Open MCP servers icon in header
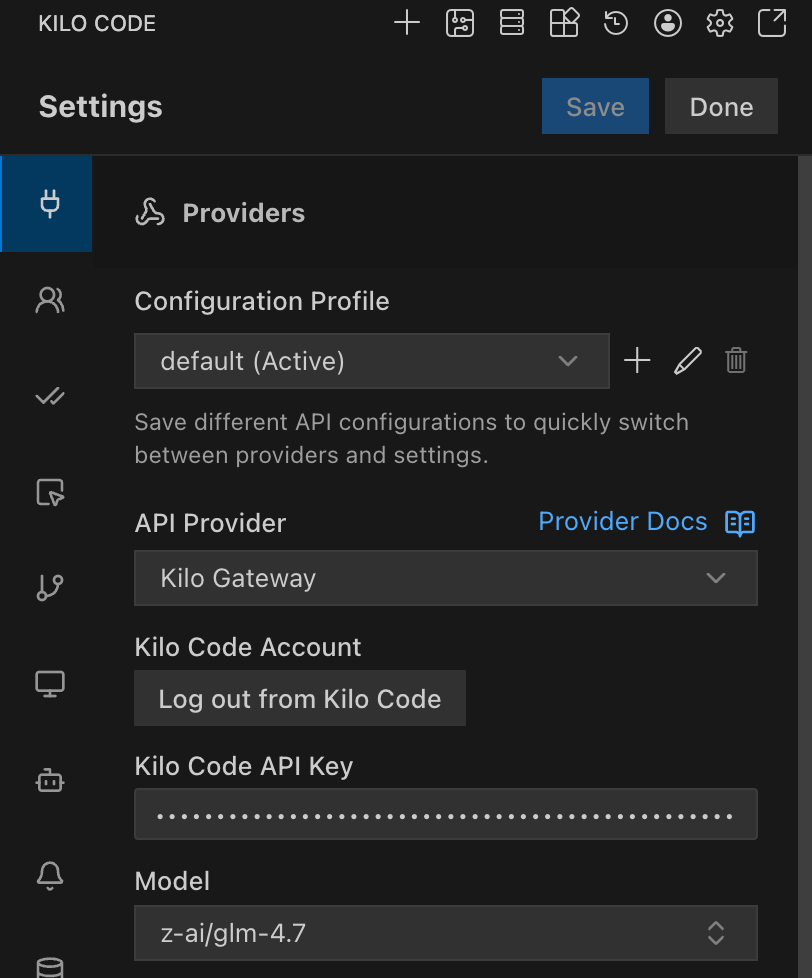The image size is (812, 978). pos(511,24)
